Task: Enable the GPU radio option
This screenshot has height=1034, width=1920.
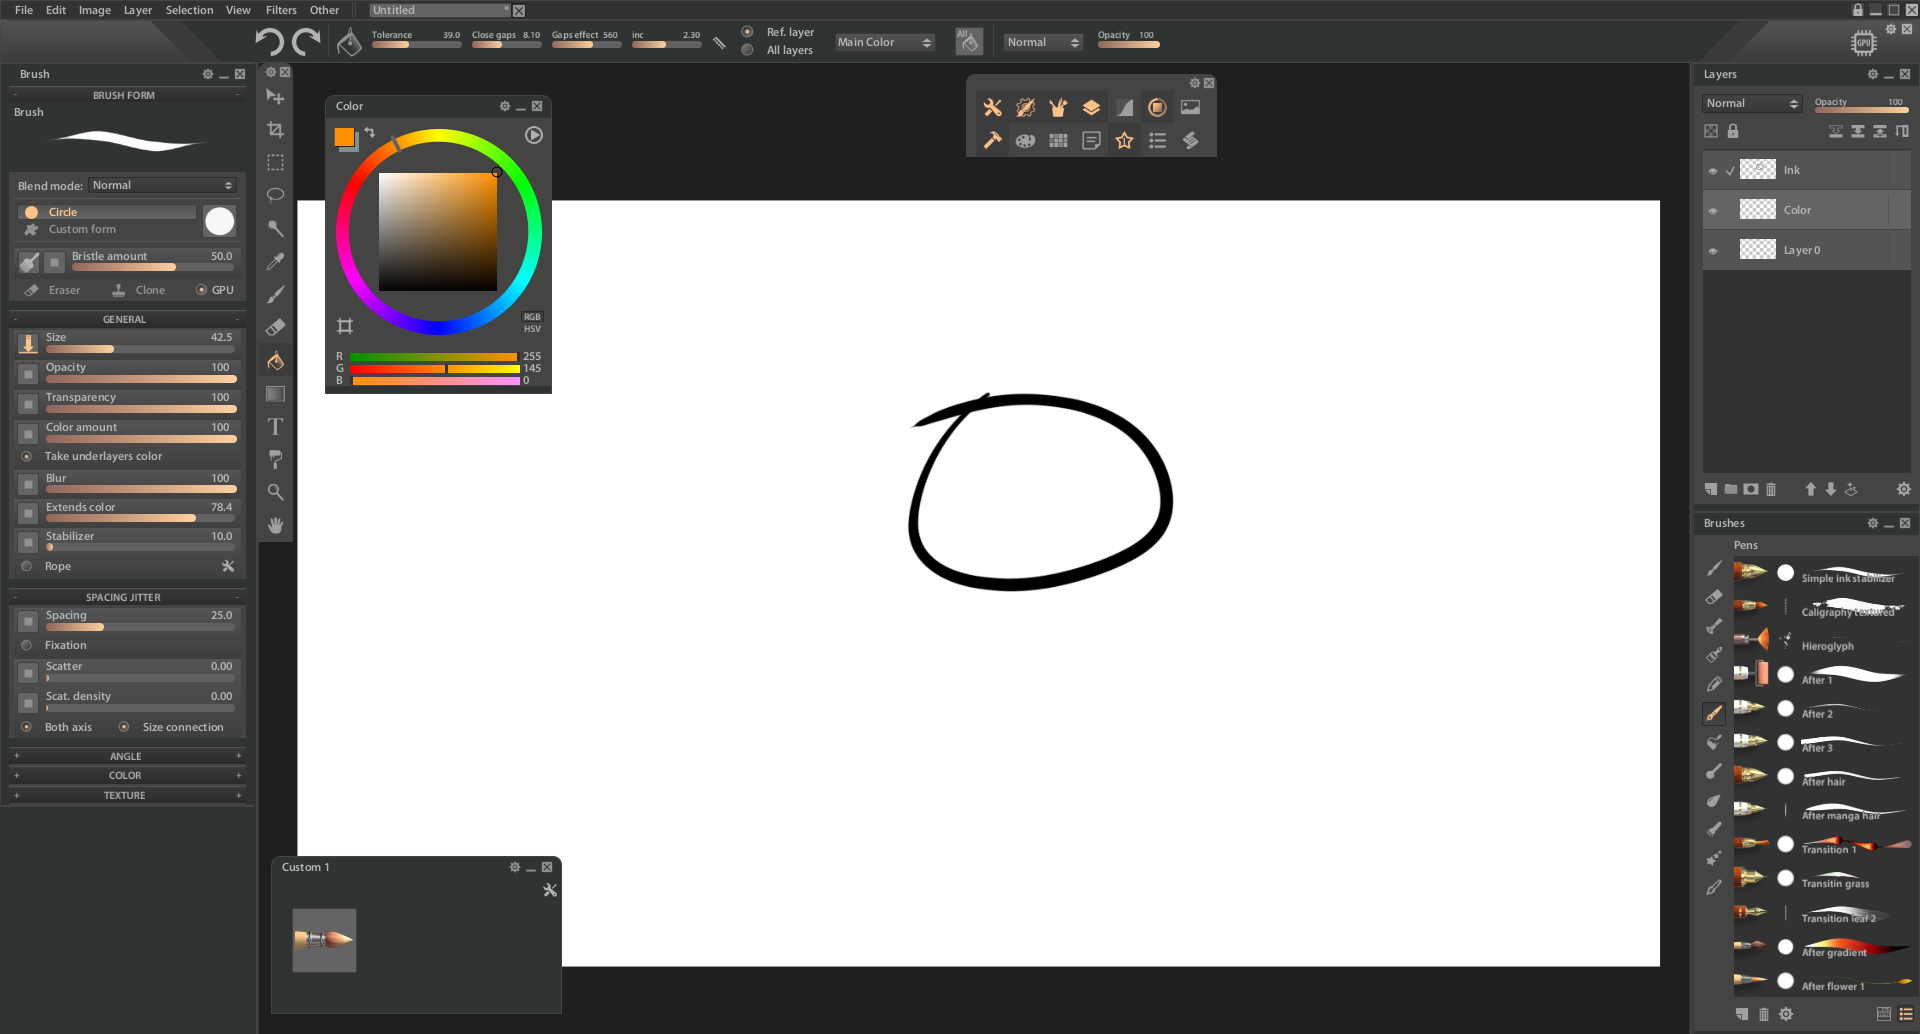Action: coord(201,290)
